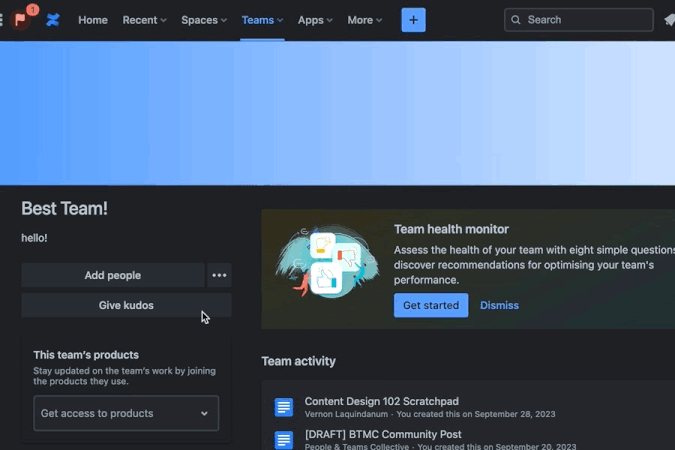Open Content Design 102 Scratchpad page

(381, 401)
